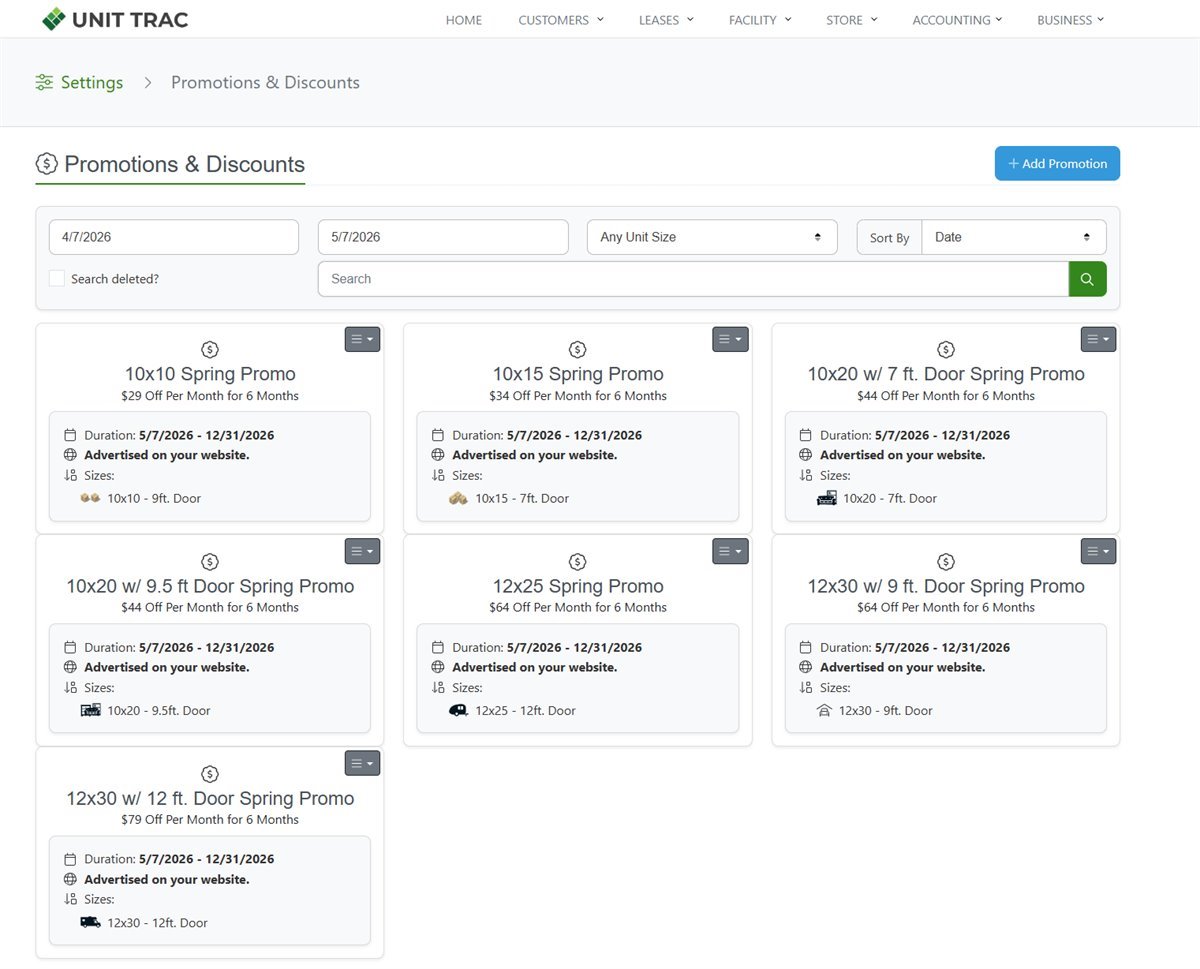
Task: Expand the Business nav menu
Action: point(1071,20)
